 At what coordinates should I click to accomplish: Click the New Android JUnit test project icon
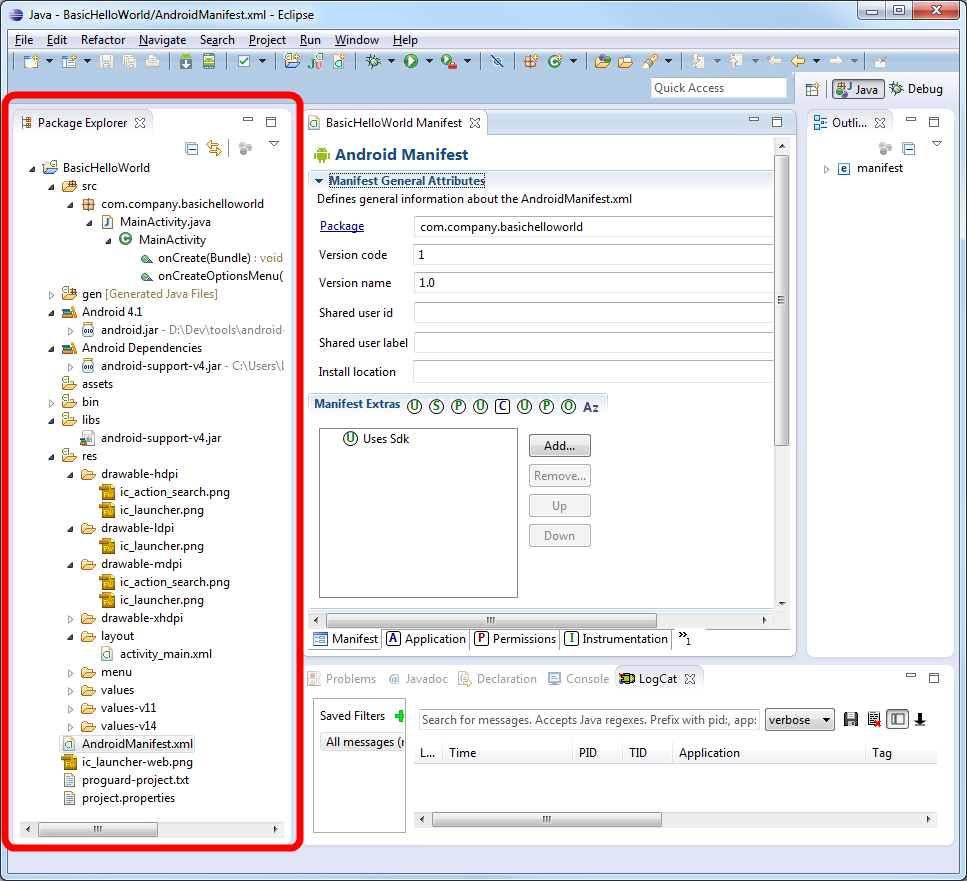[316, 61]
